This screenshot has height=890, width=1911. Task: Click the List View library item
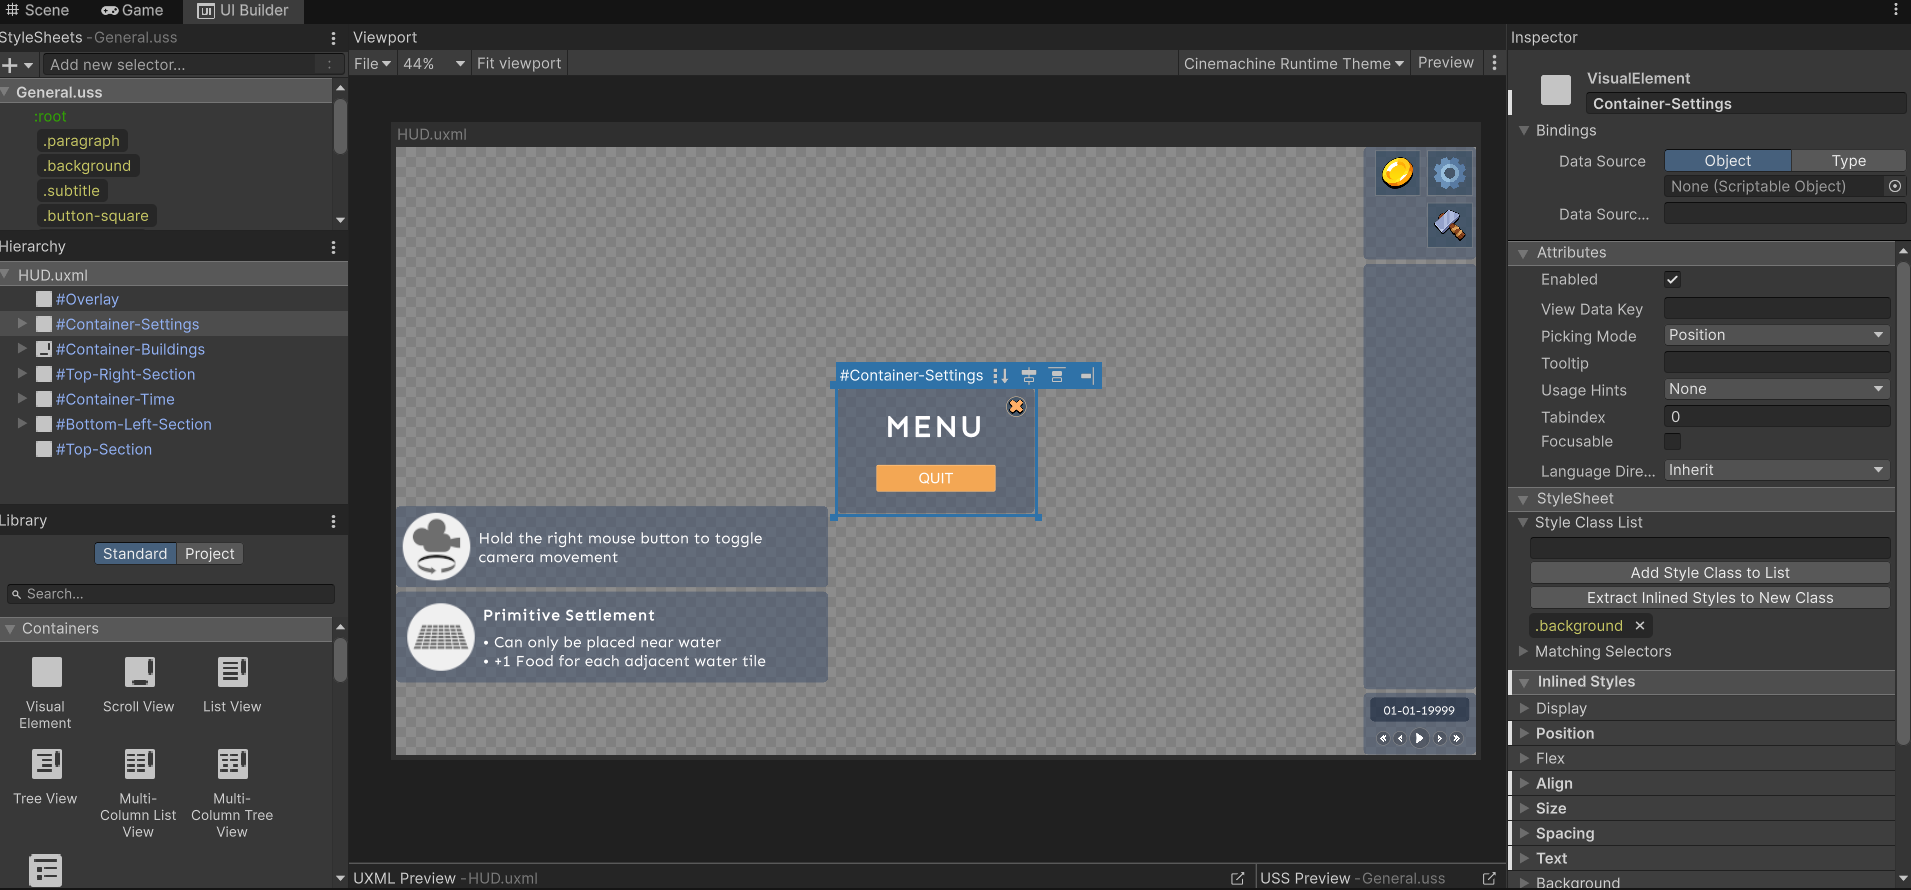(232, 685)
